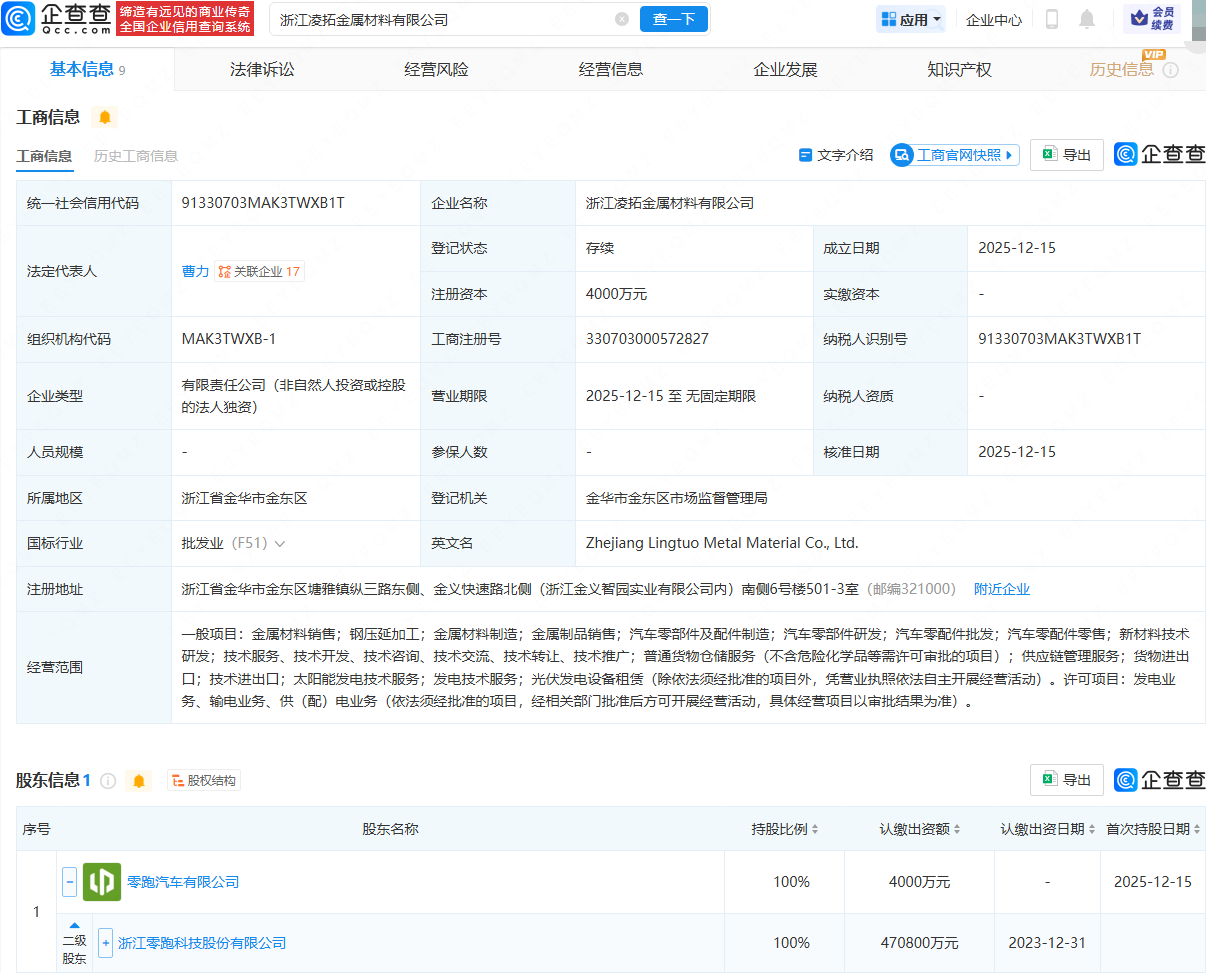The width and height of the screenshot is (1206, 973).
Task: Click the 查一下 search button
Action: click(673, 19)
